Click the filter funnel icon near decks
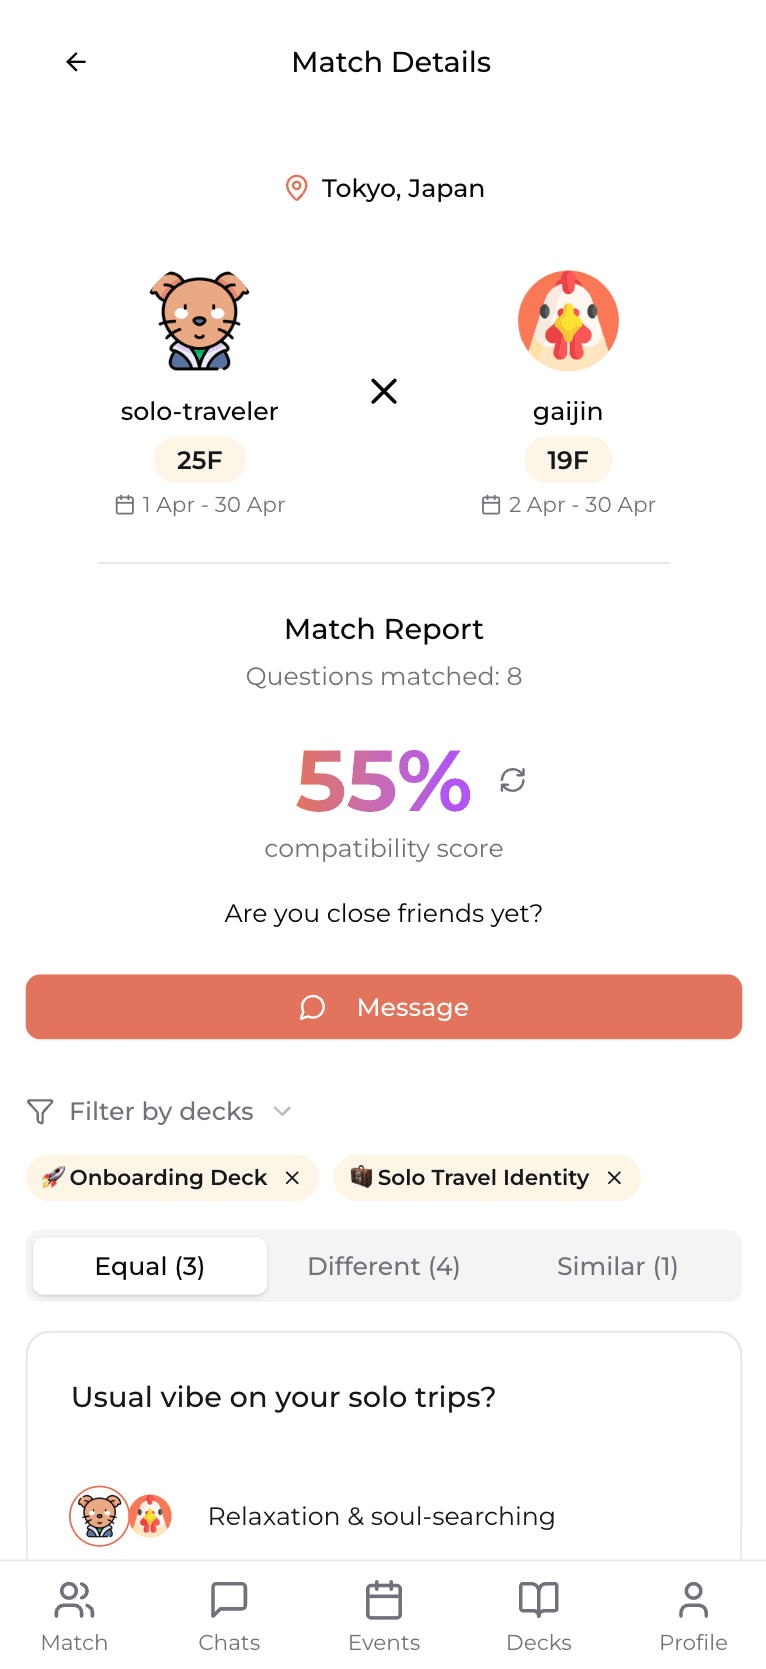Viewport: 766px width, 1669px height. (38, 1111)
